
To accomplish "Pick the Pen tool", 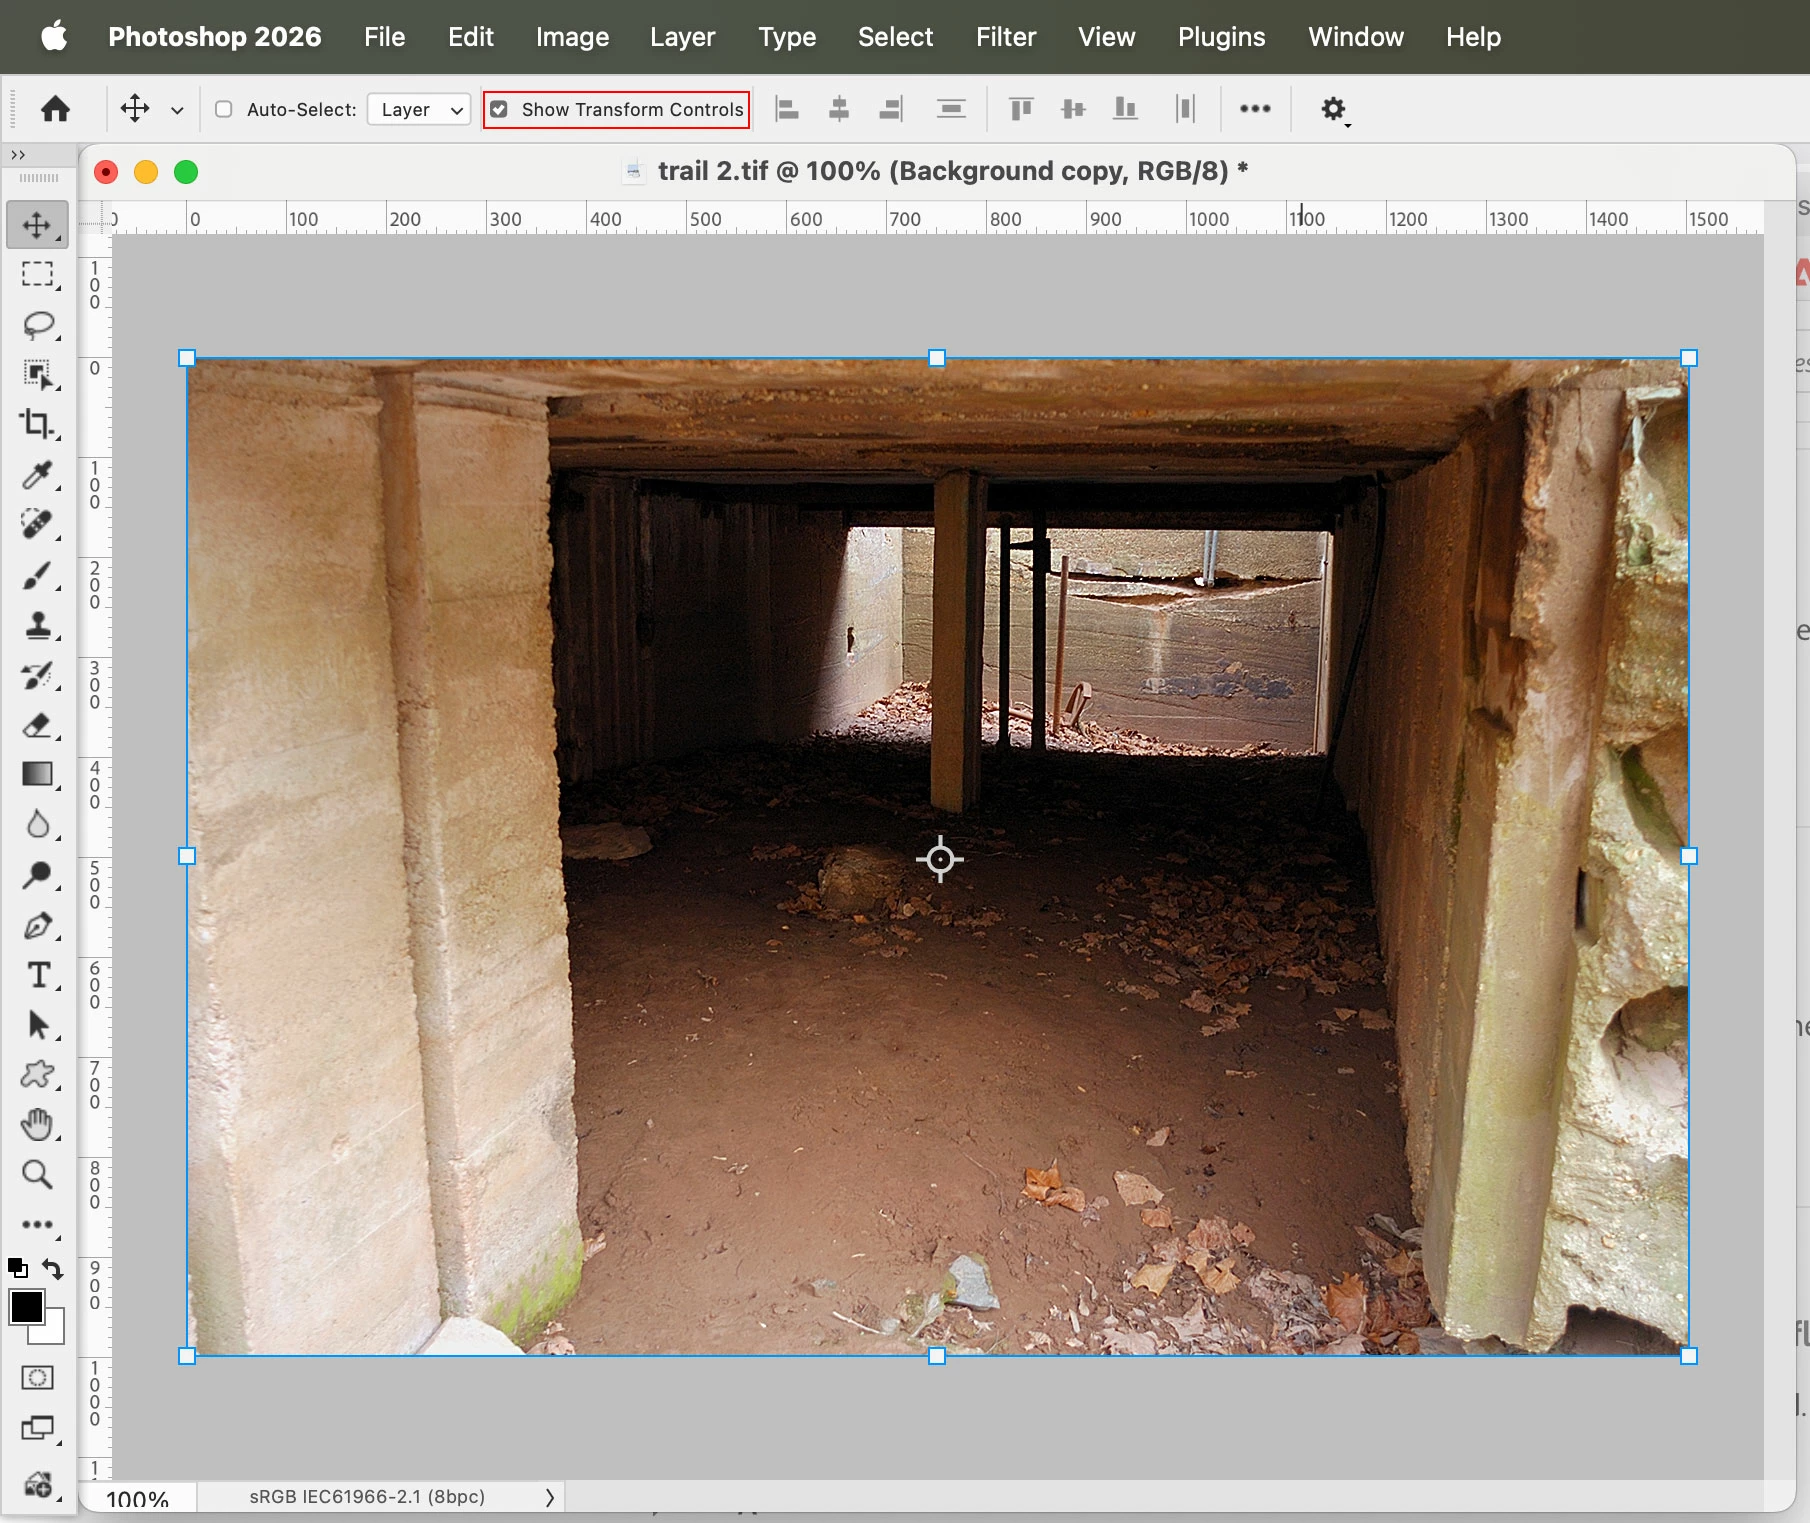I will (38, 925).
